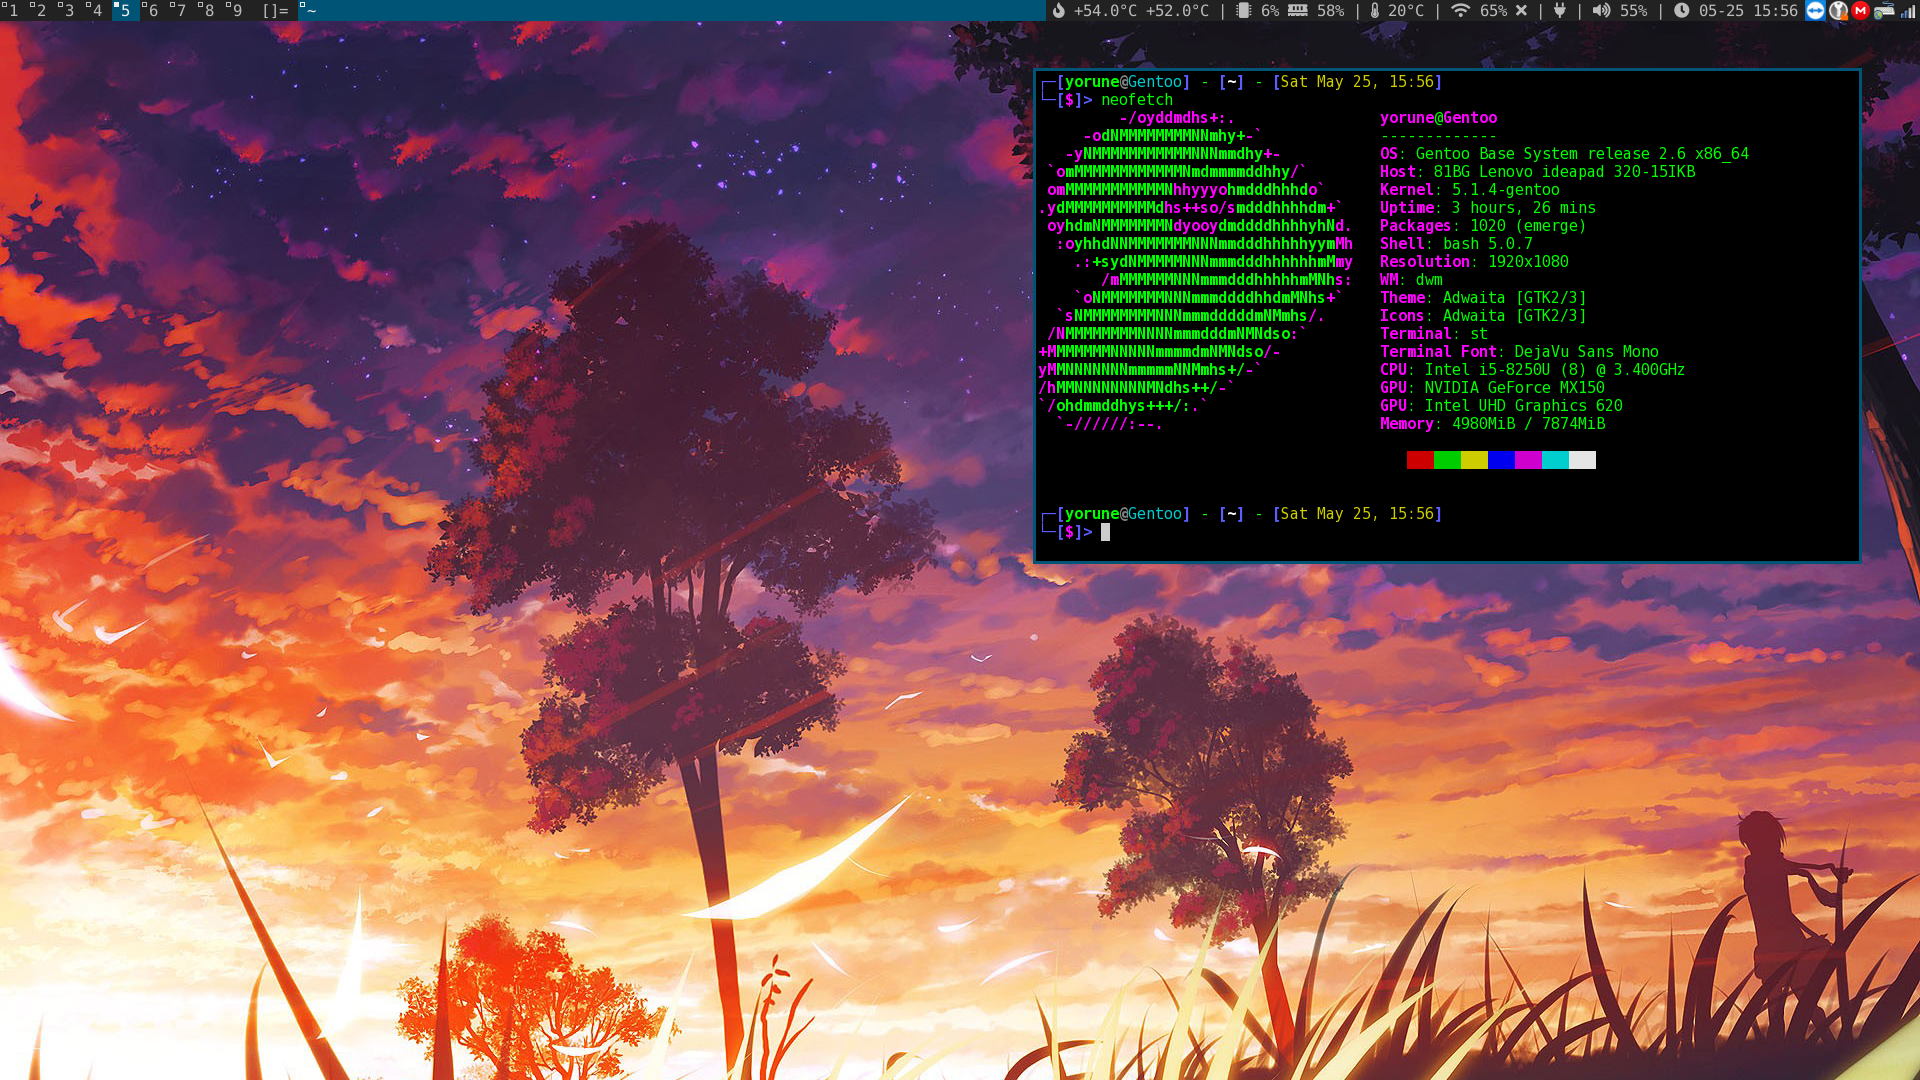Open the round white tray icon with orange lock badge

coord(1838,11)
